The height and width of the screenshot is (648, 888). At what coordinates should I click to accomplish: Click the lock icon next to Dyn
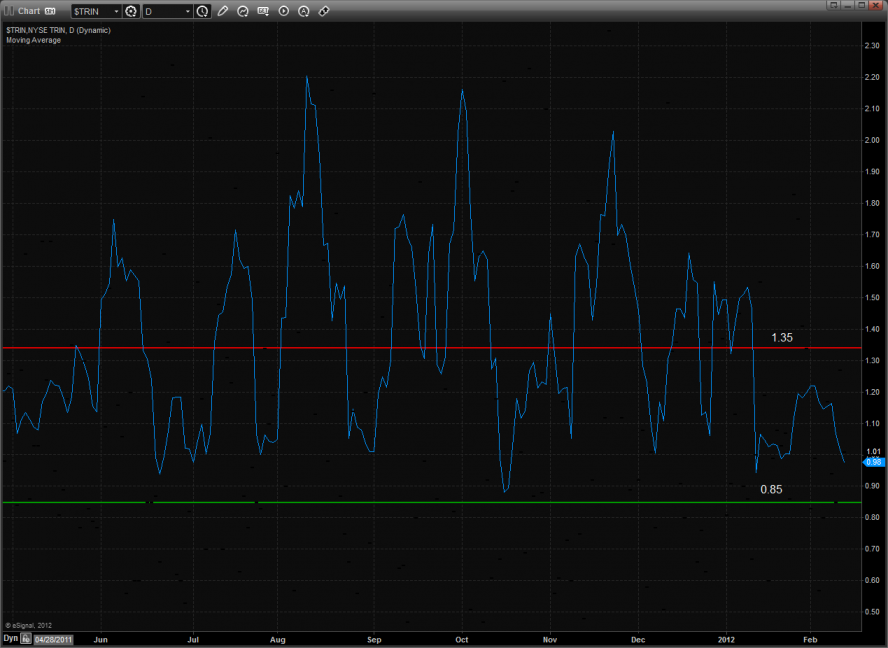tap(26, 639)
